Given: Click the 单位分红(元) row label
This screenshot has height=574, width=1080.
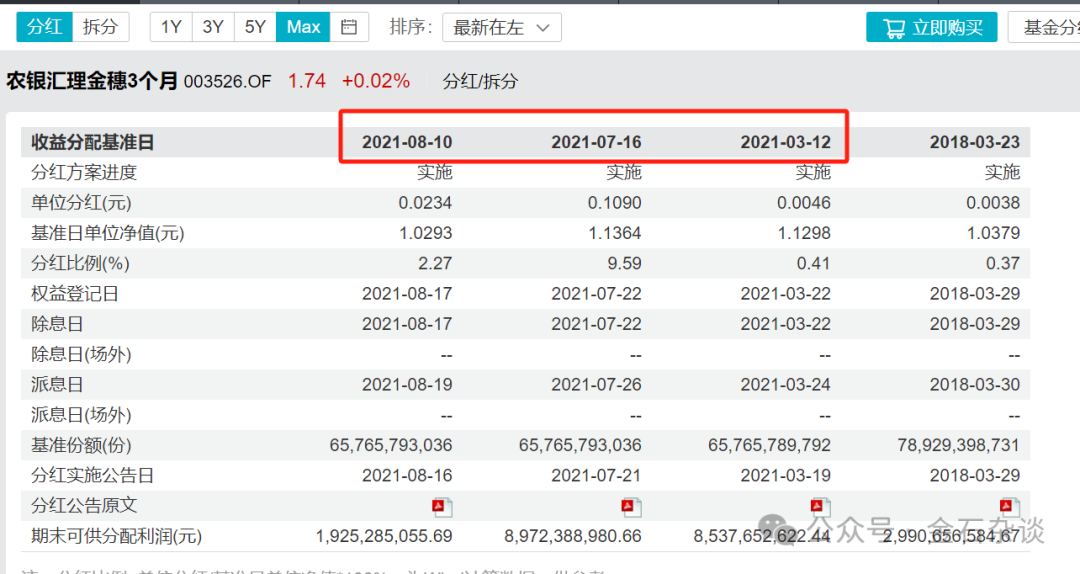Looking at the screenshot, I should [x=81, y=203].
